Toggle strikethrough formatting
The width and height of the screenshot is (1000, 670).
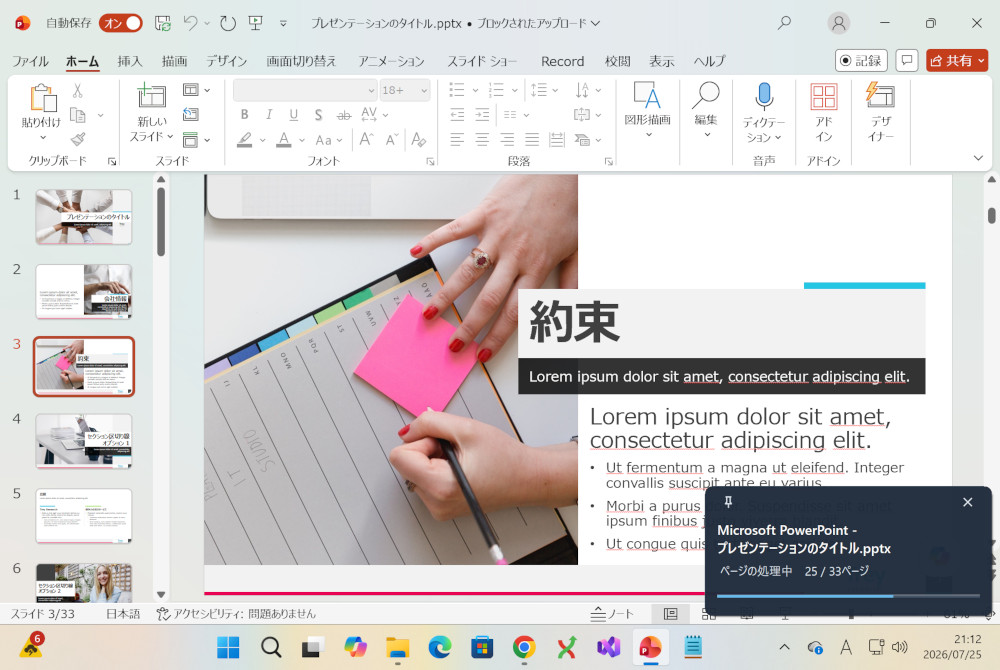coord(344,115)
